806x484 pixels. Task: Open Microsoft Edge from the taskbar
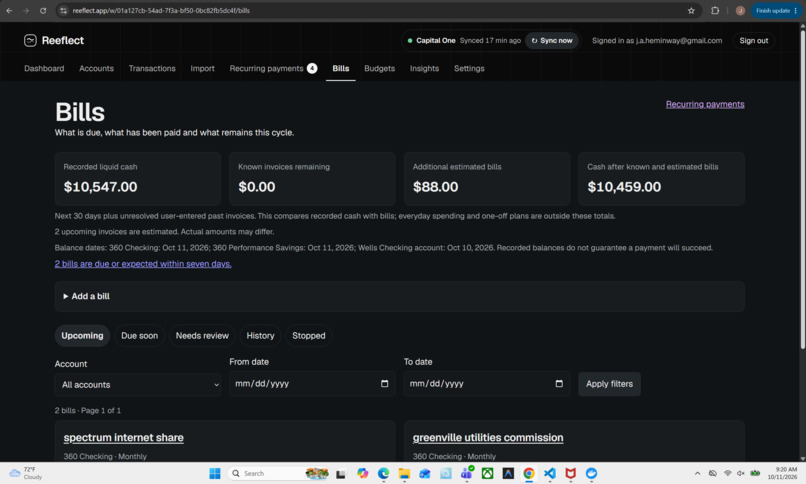(383, 473)
